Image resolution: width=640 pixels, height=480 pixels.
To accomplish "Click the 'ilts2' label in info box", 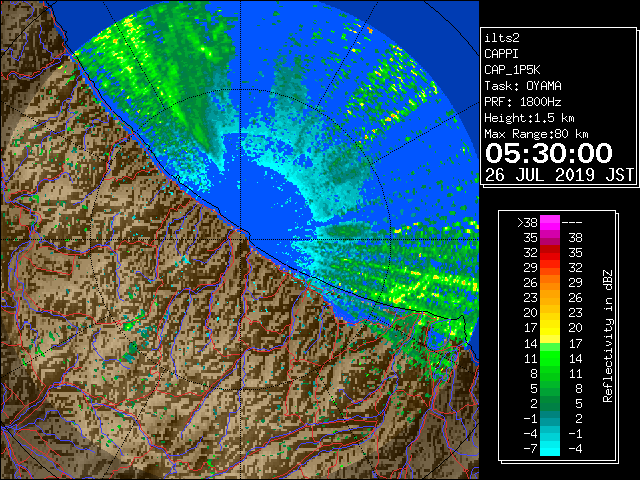I will tap(502, 38).
